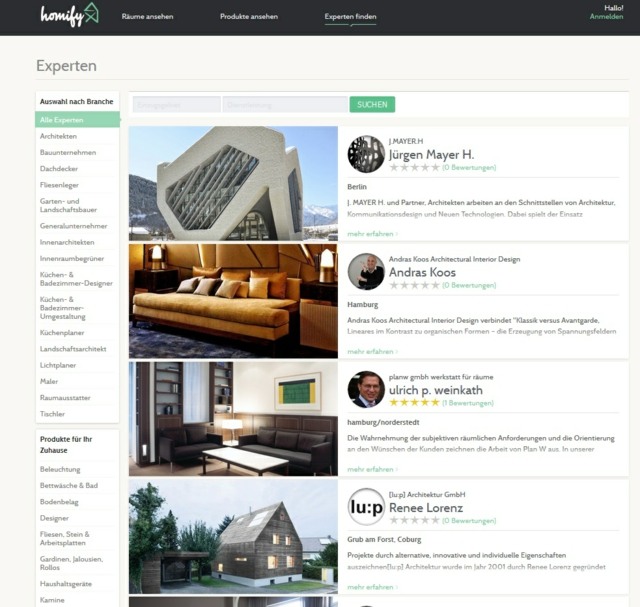Open the Produkte ansehen menu
The height and width of the screenshot is (607, 640).
coord(249,17)
